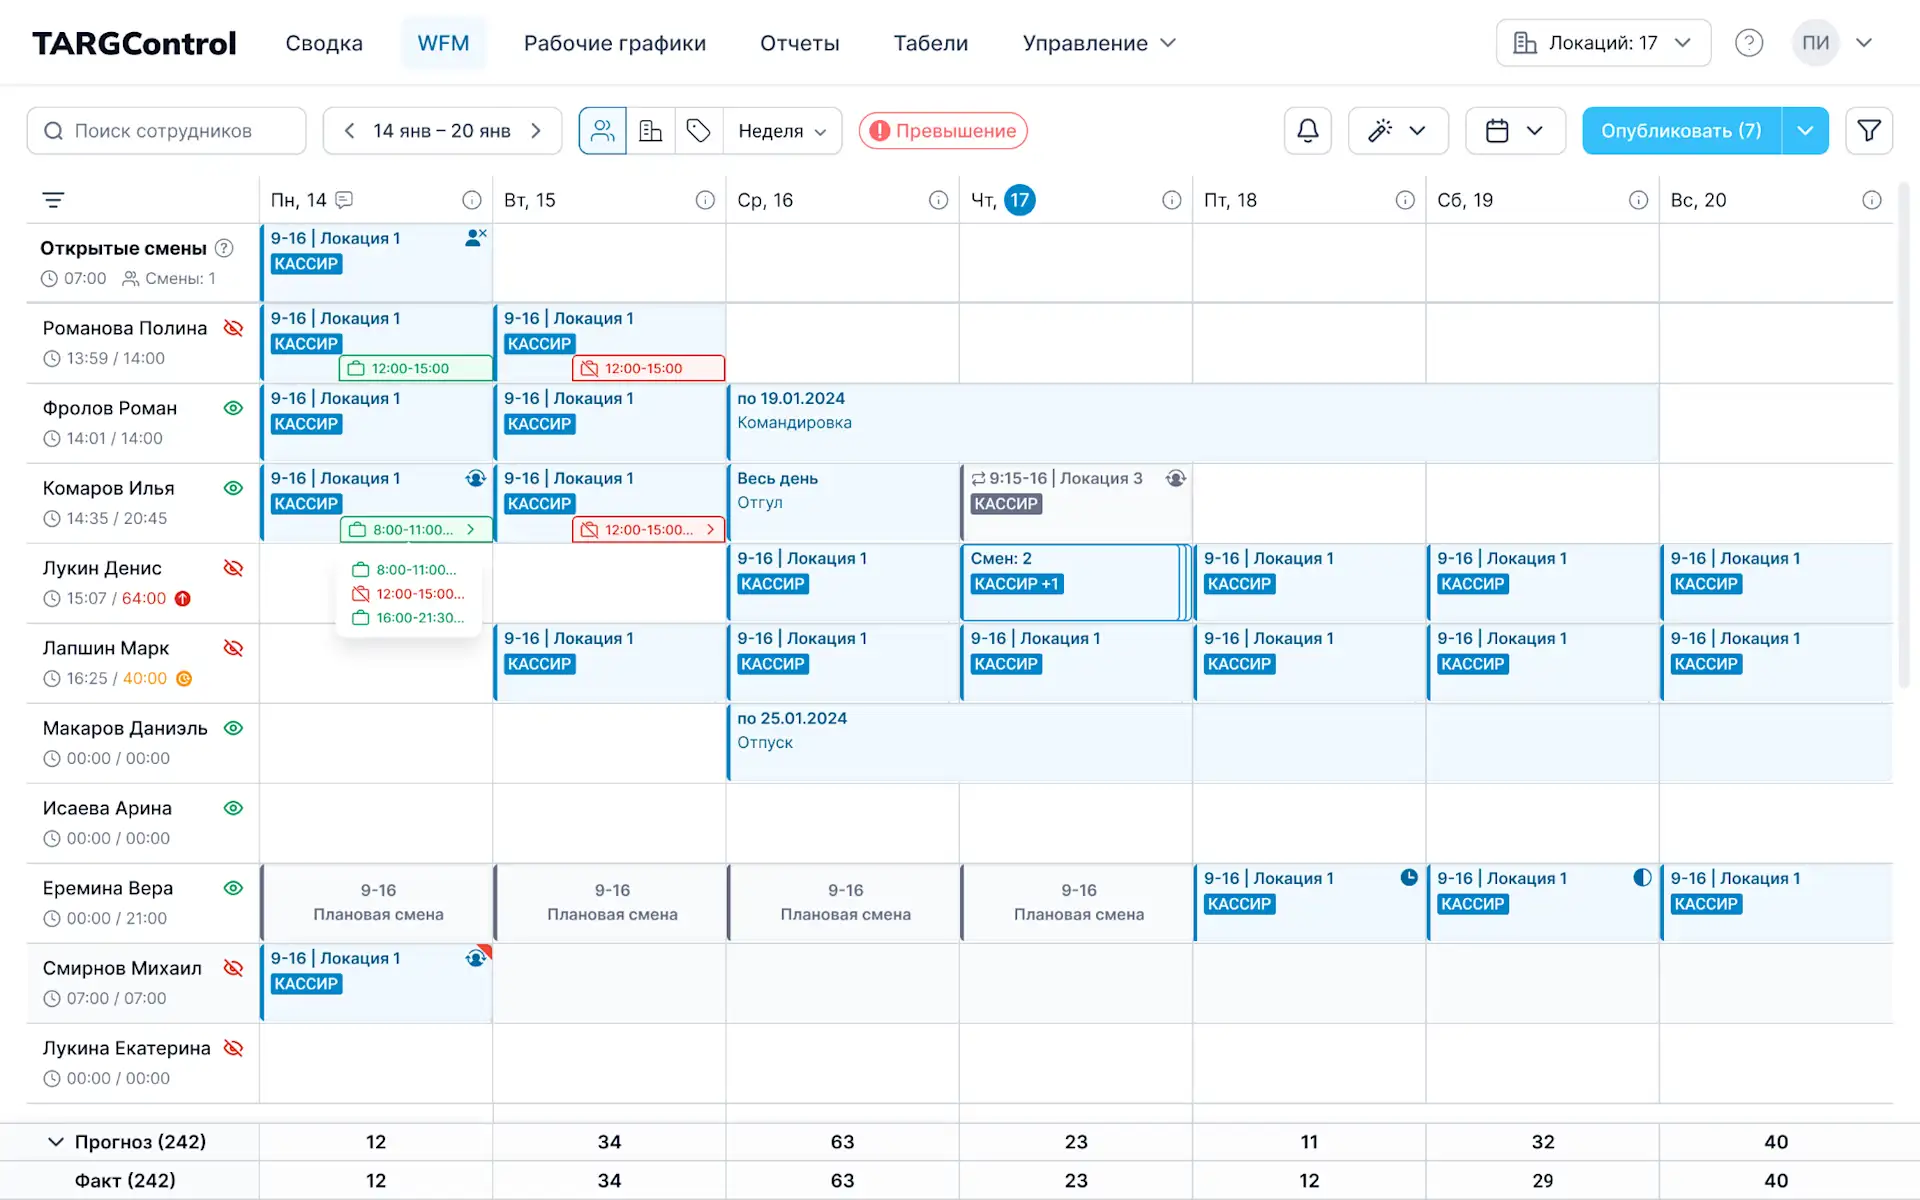1920x1200 pixels.
Task: Toggle visibility for Романова Полина
Action: click(x=233, y=328)
